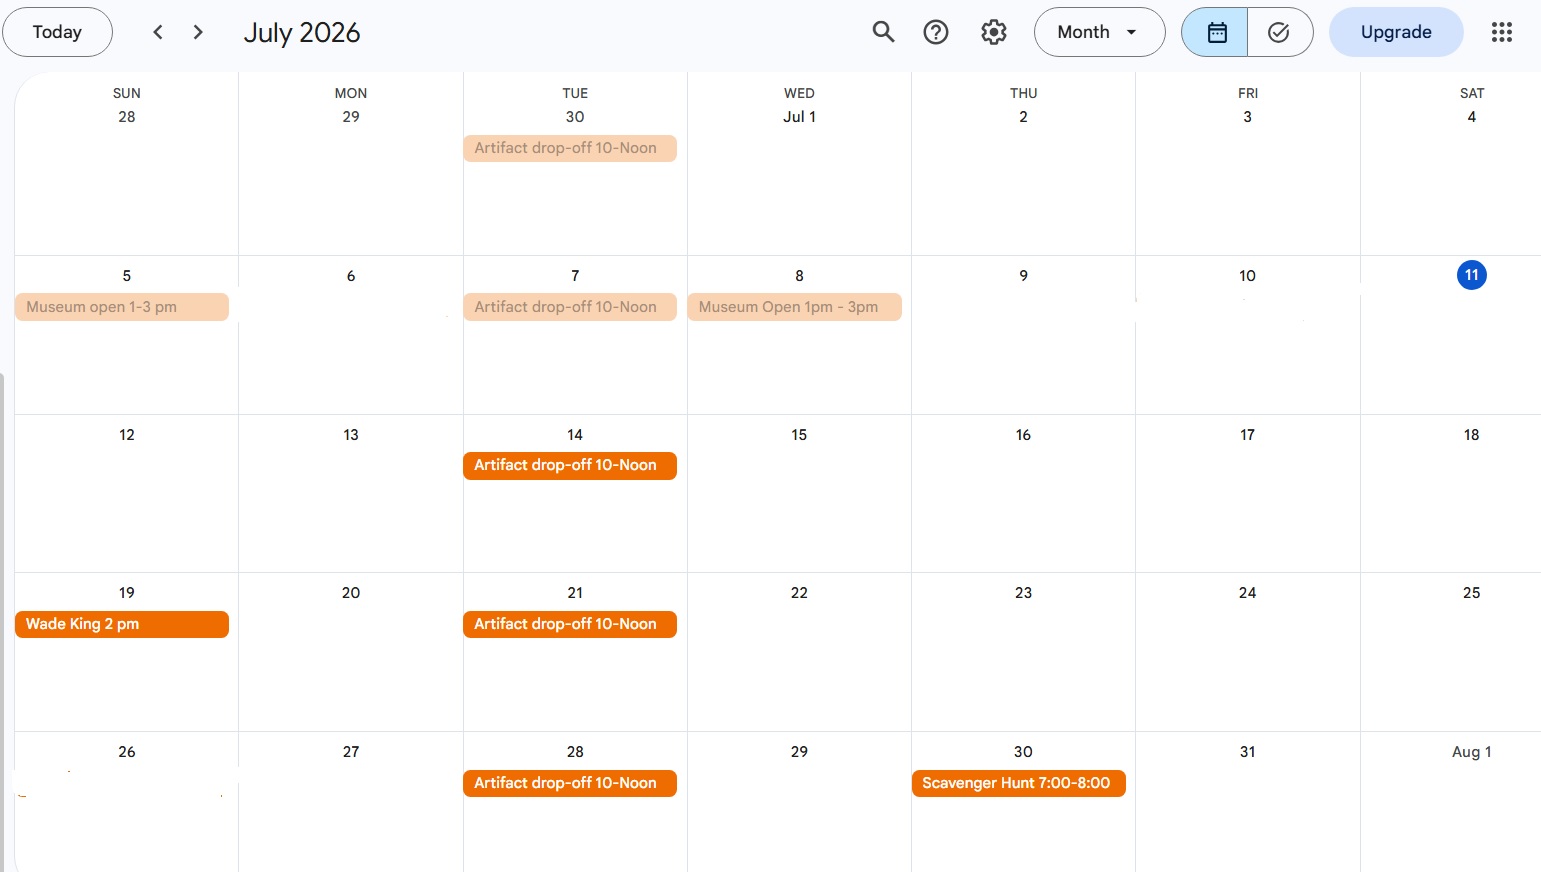Open the Wade King 2 pm event
The image size is (1541, 872).
tap(122, 624)
